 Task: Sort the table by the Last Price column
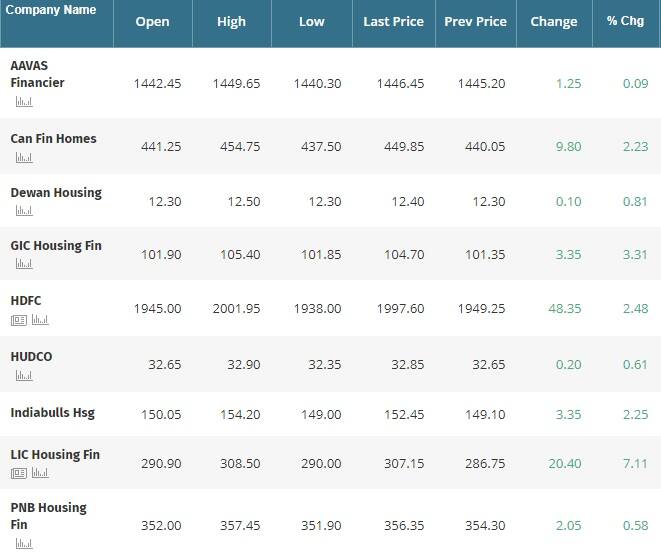coord(393,22)
